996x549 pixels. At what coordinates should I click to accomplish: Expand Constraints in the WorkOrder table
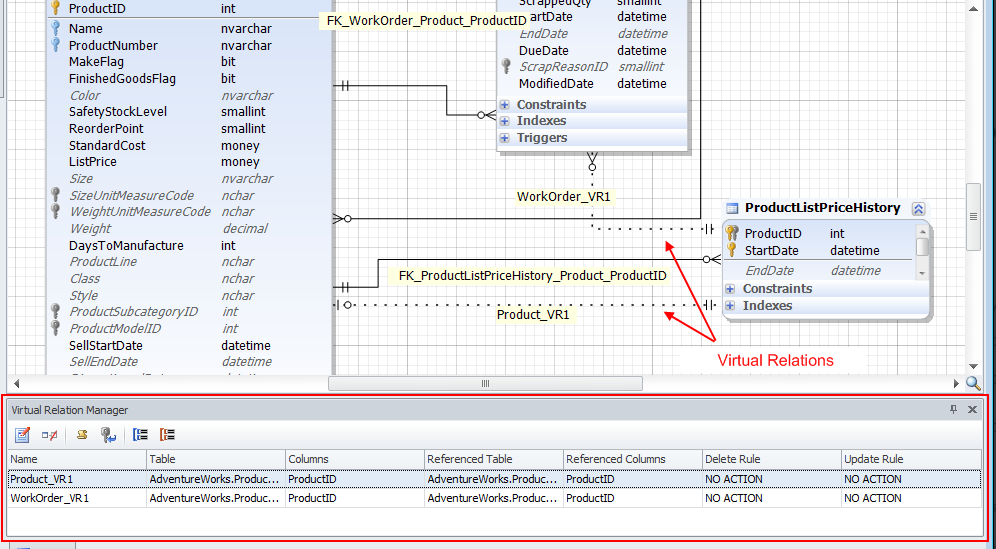[x=504, y=105]
